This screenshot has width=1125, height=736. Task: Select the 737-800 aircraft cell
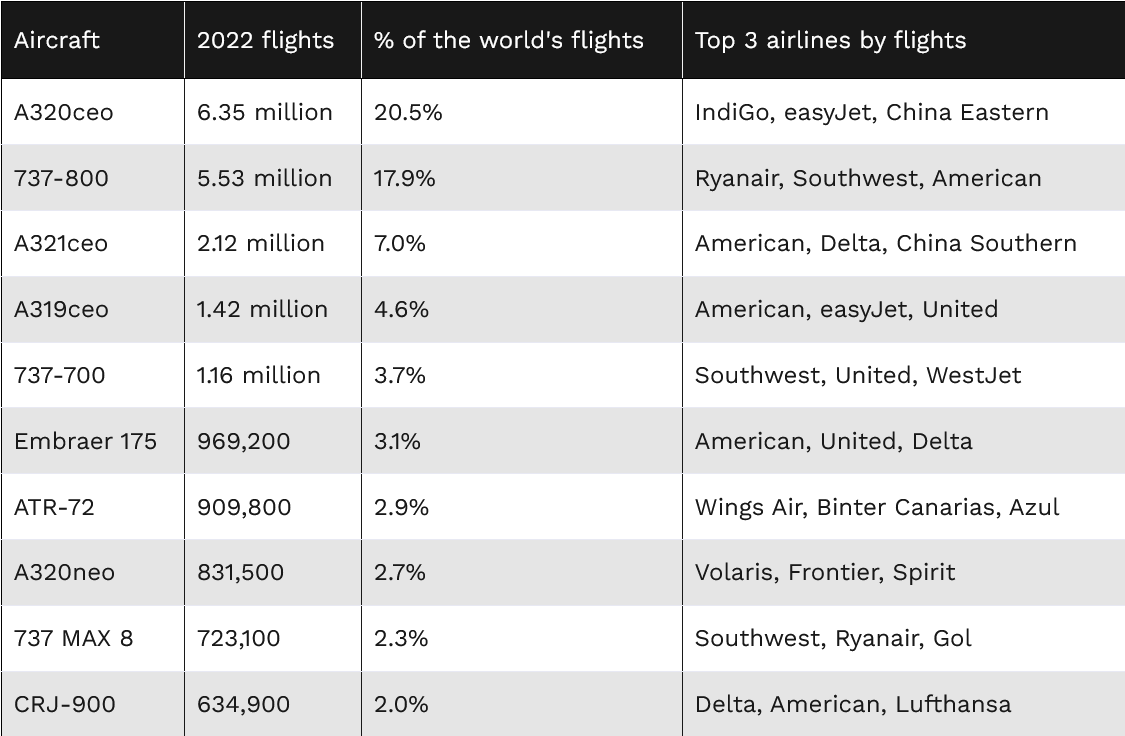pos(61,178)
